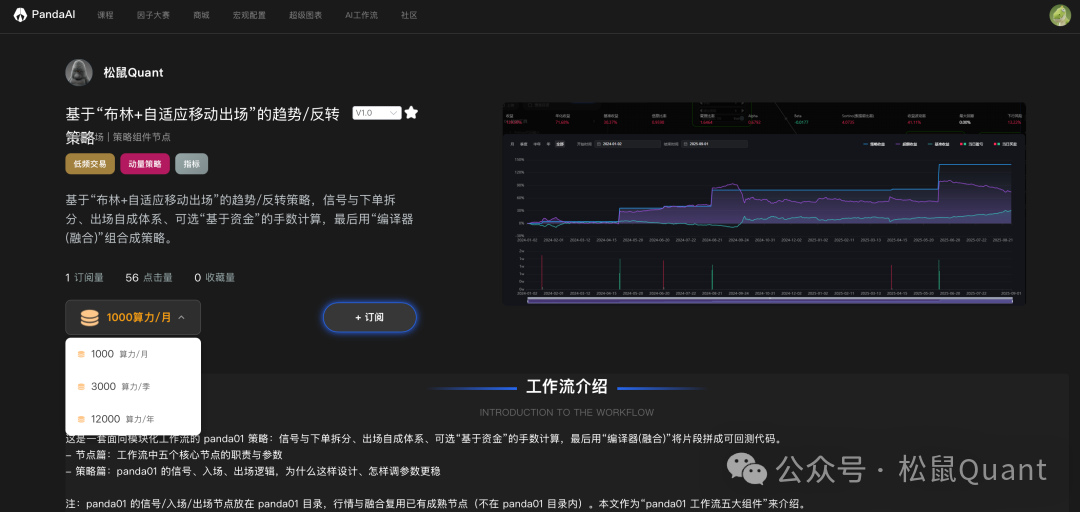Click the PandaAI logo icon
The image size is (1080, 512).
(x=20, y=14)
